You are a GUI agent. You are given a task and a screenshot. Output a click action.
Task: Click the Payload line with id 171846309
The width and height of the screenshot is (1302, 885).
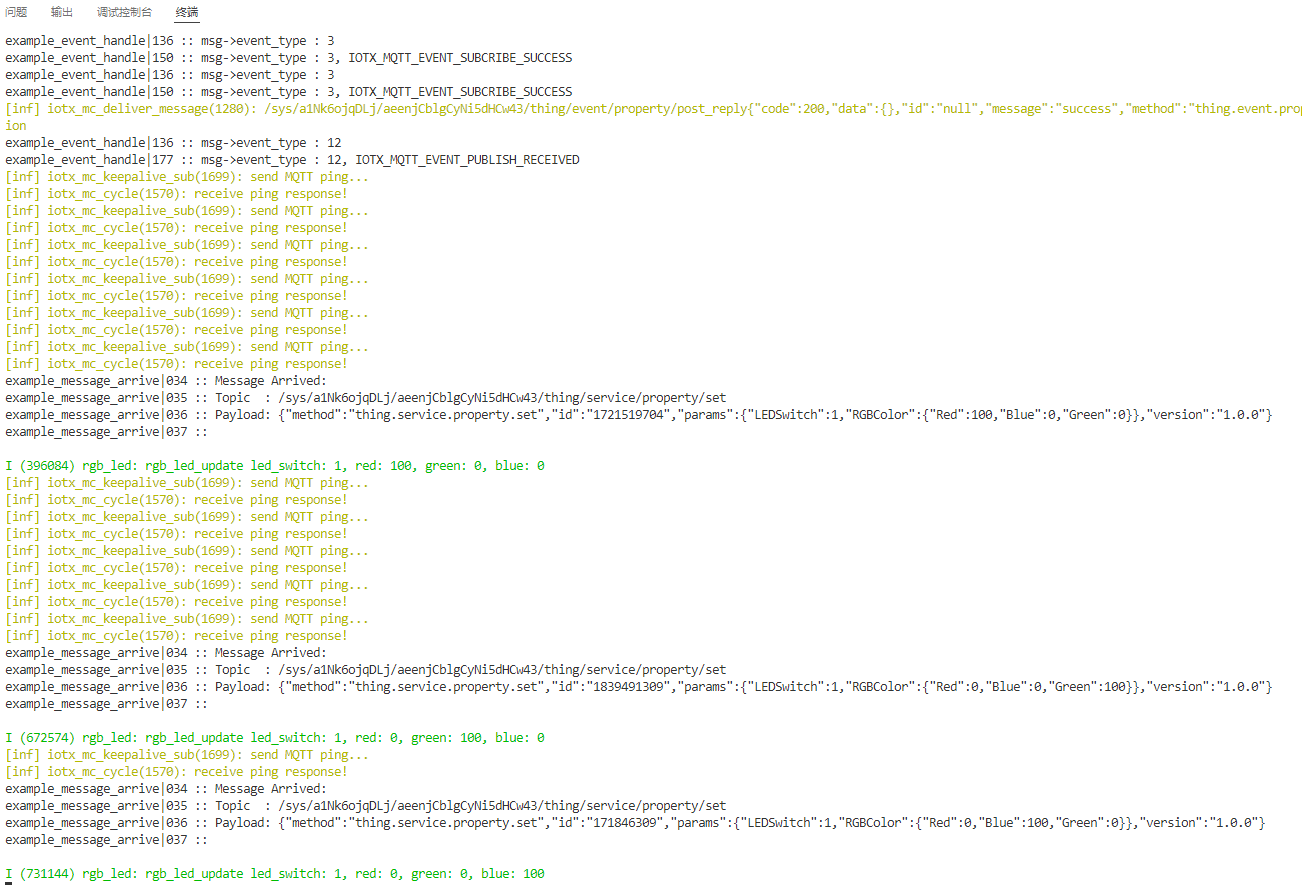pos(635,823)
